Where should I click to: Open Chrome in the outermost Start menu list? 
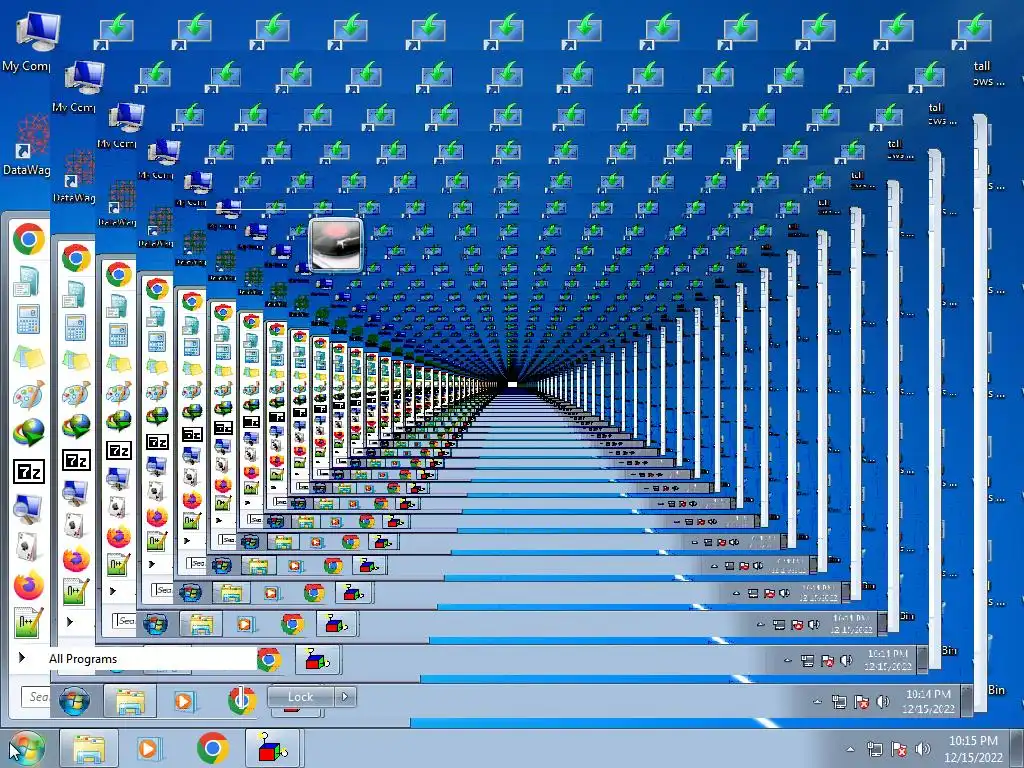(29, 239)
